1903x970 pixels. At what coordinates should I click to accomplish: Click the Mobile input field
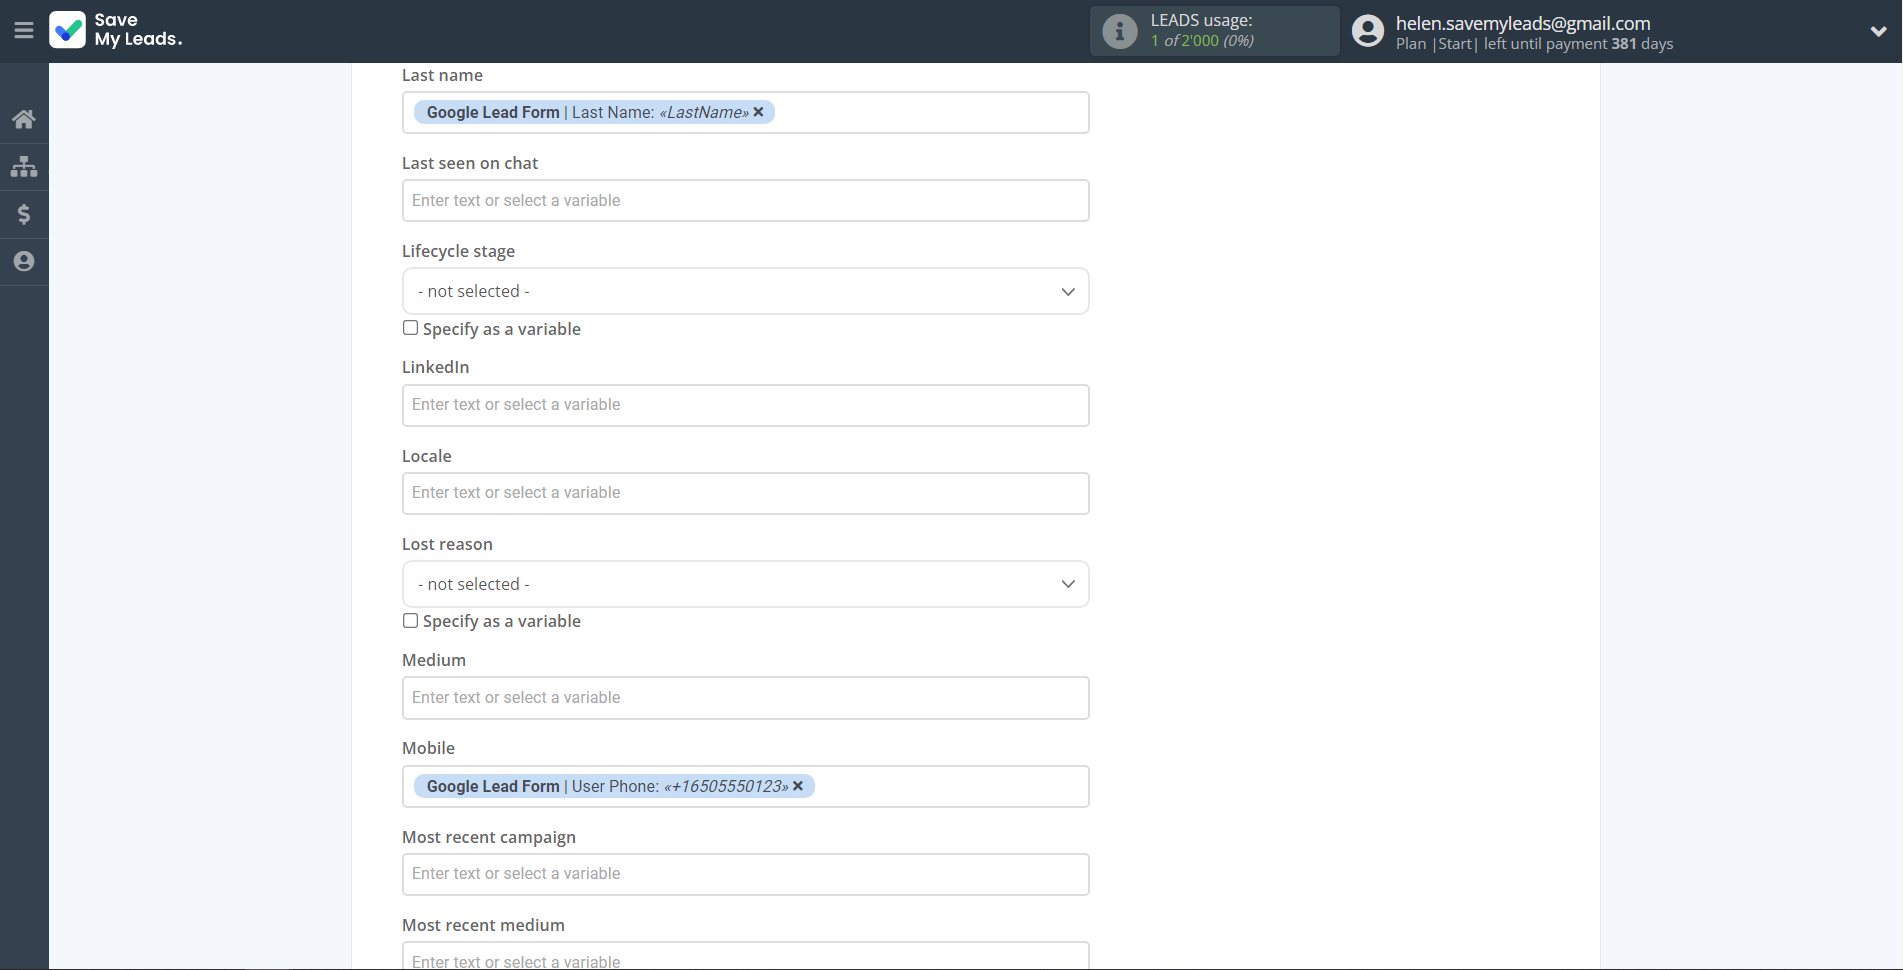[746, 786]
